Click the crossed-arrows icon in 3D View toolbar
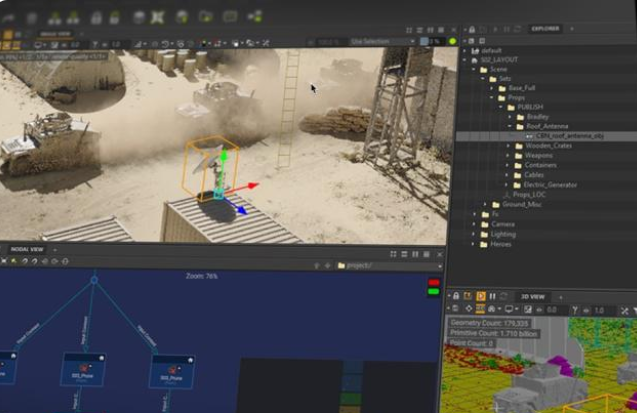Image resolution: width=637 pixels, height=413 pixels. pos(624,311)
